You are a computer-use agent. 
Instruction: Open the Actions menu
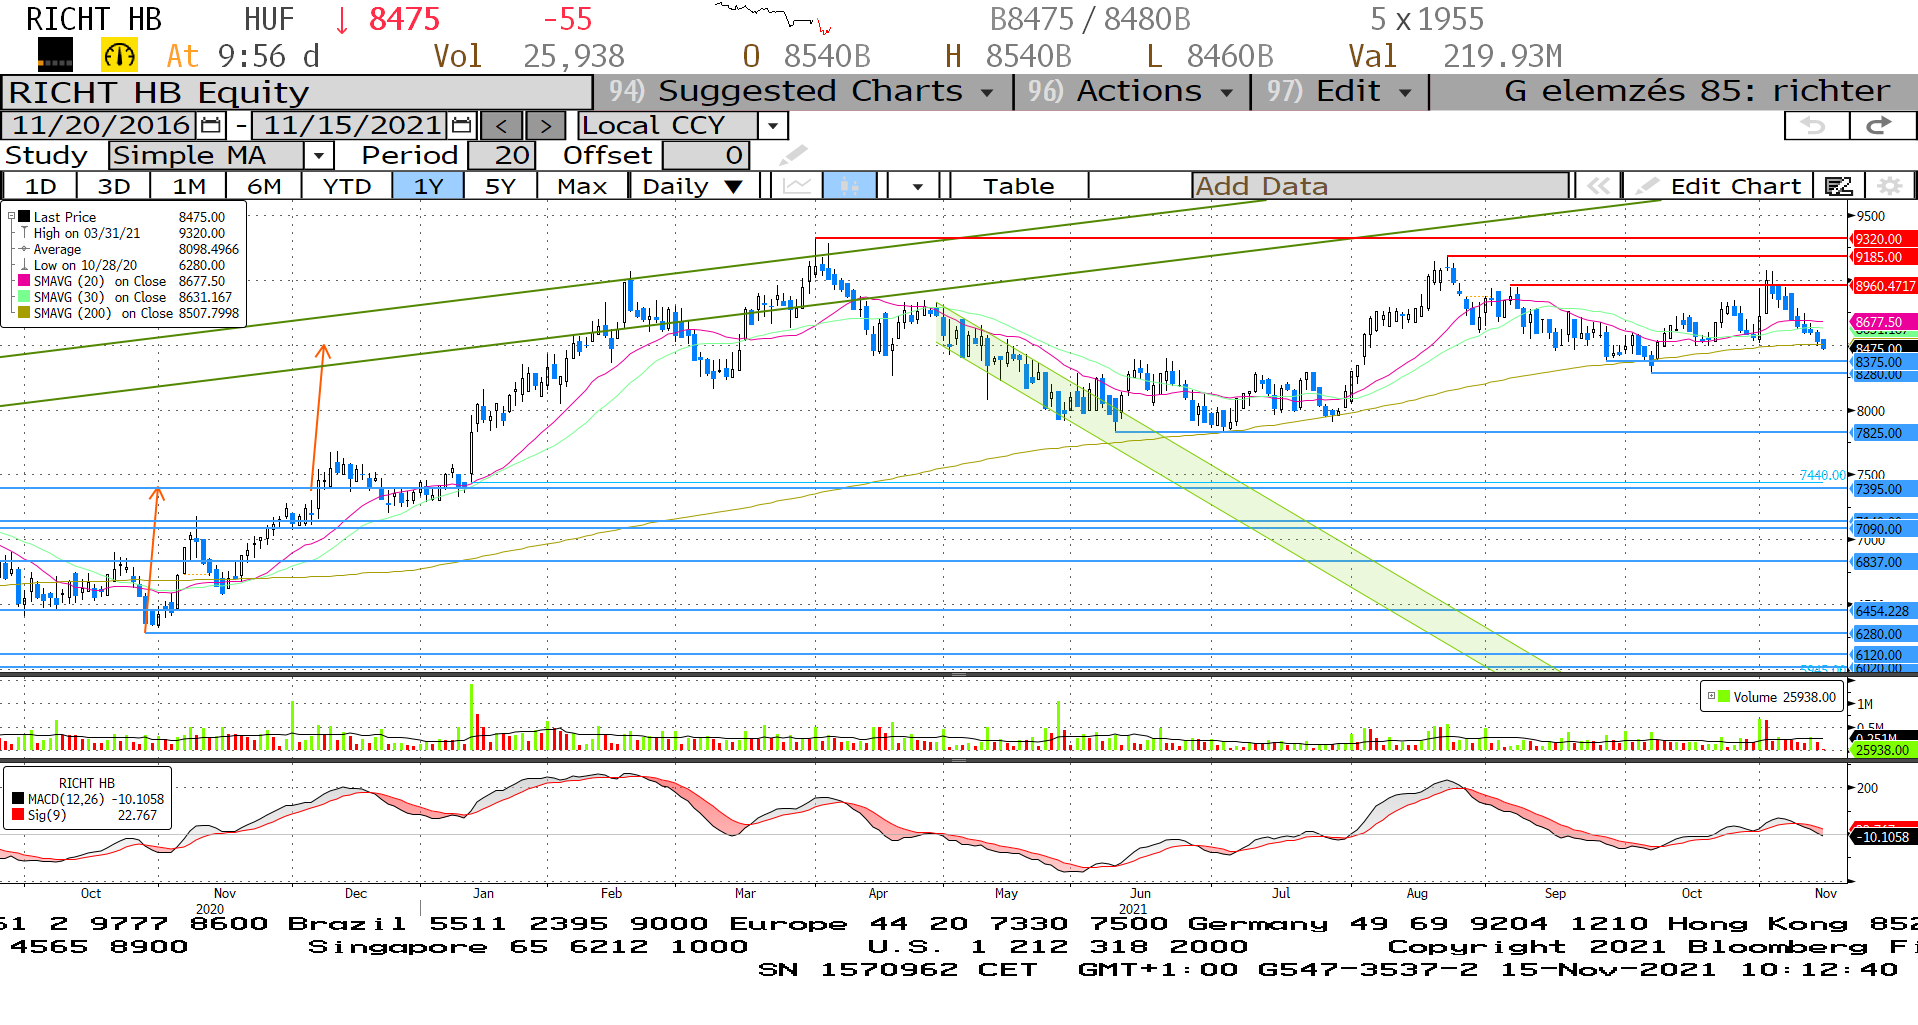click(x=1131, y=92)
